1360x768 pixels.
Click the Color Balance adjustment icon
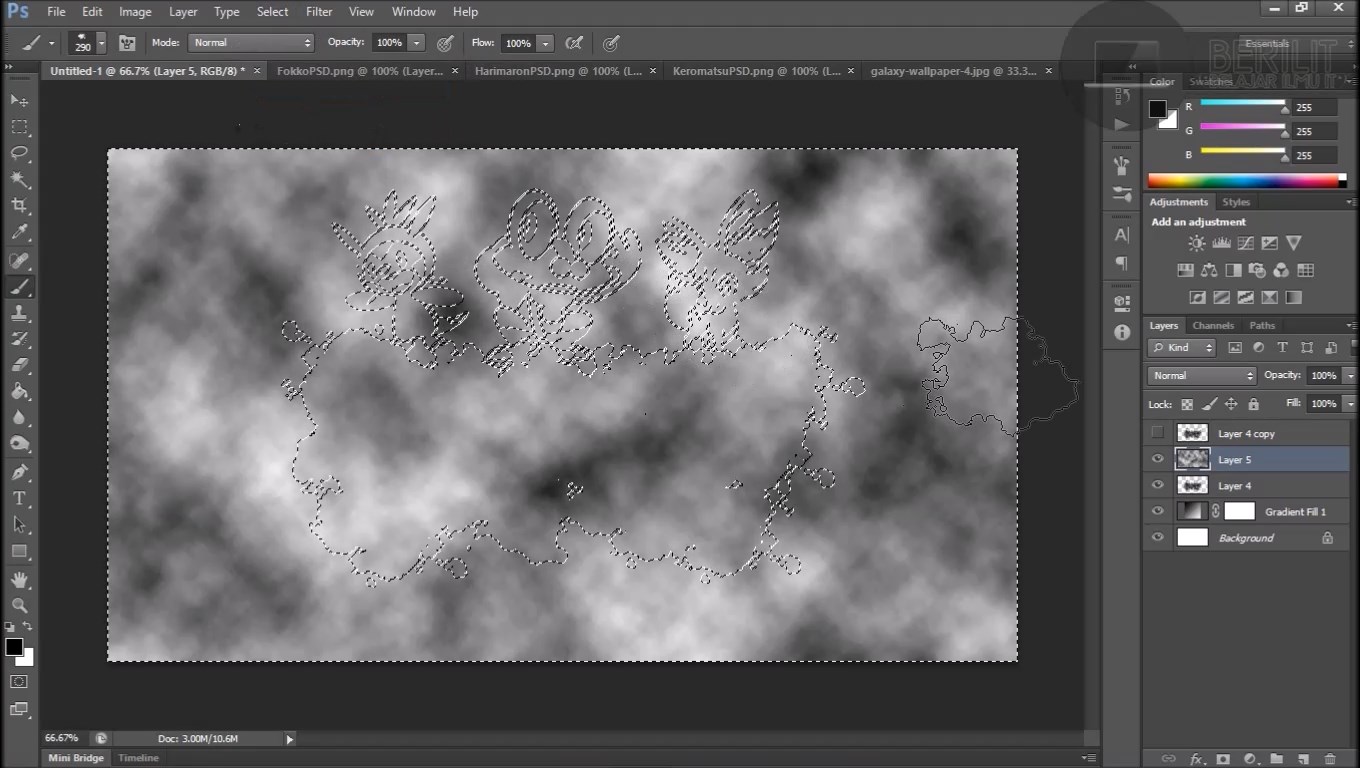tap(1209, 270)
